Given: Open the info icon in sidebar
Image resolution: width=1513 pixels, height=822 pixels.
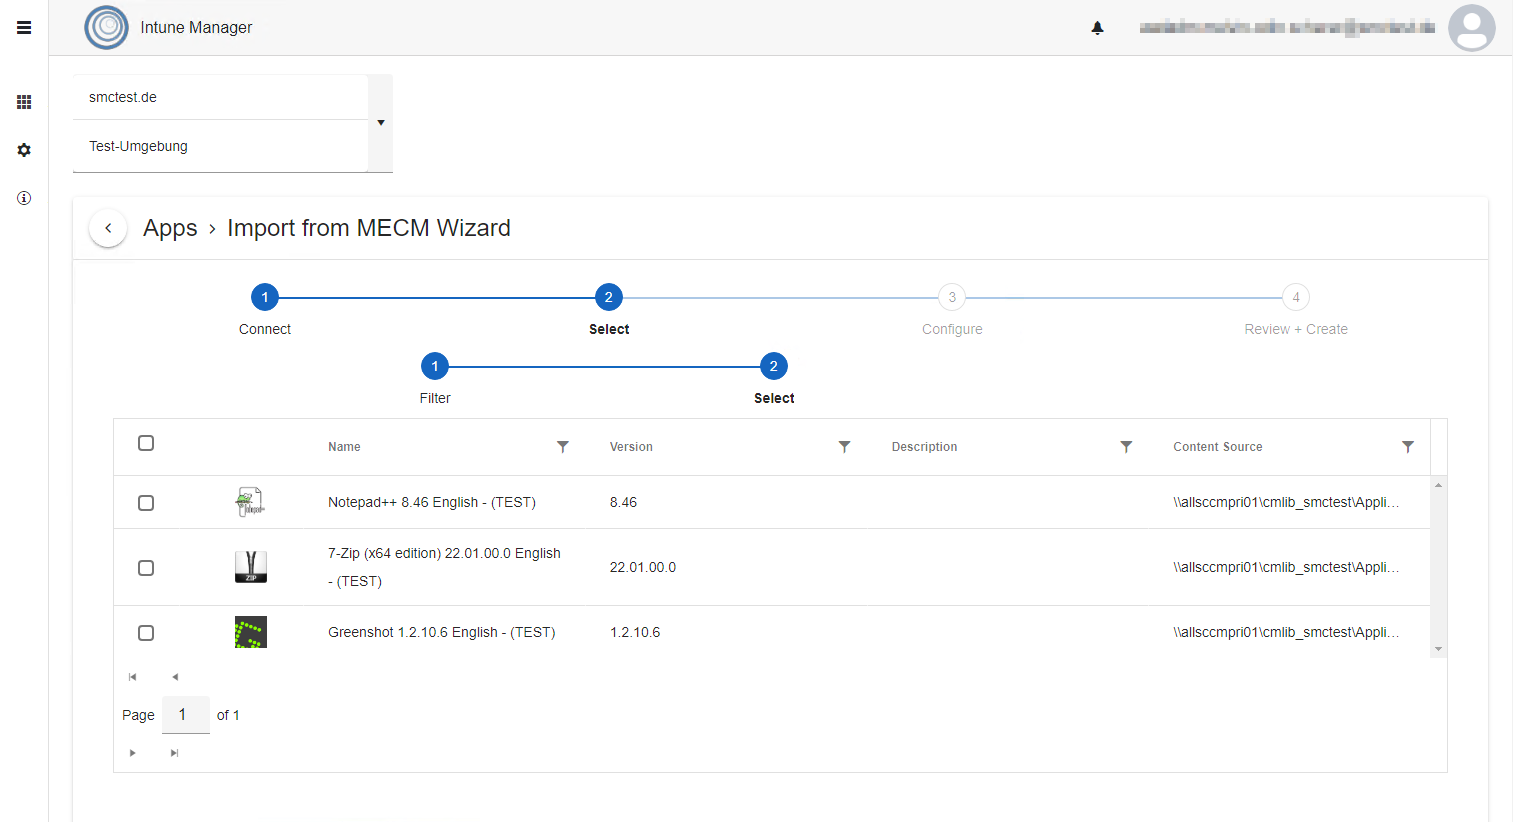Looking at the screenshot, I should [x=24, y=198].
